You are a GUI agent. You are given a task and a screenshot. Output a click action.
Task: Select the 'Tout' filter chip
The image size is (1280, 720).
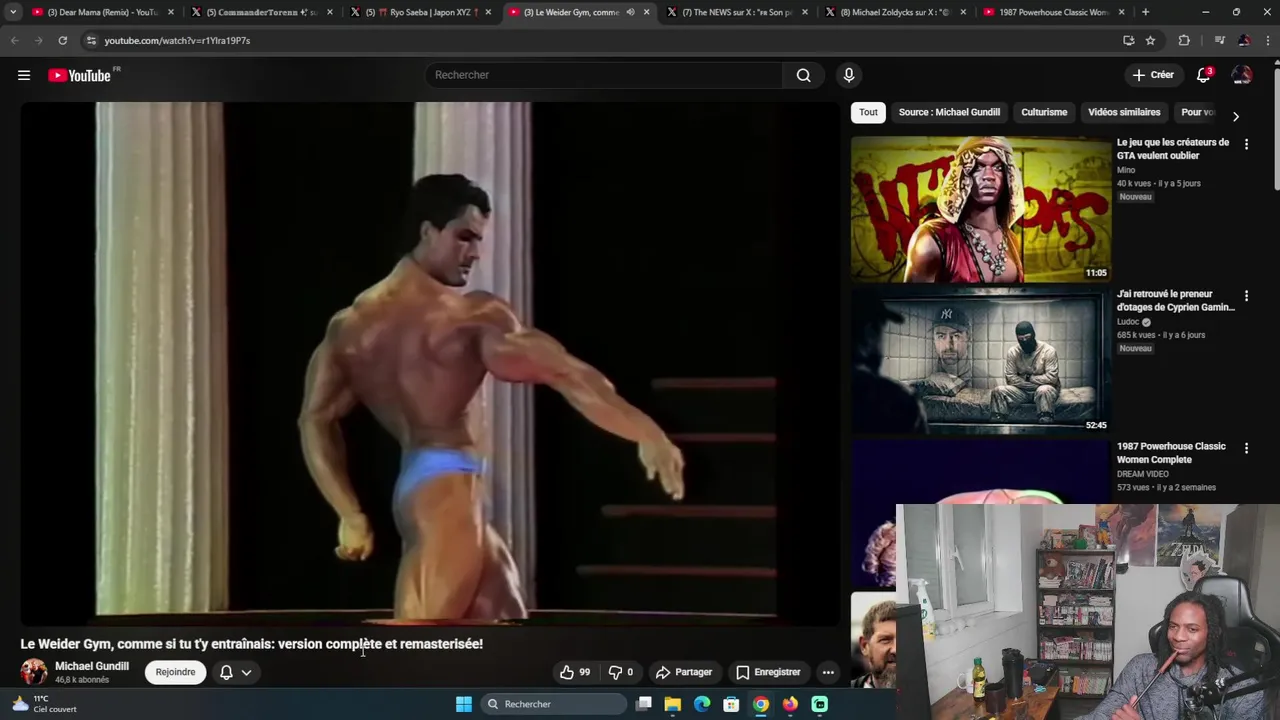(868, 112)
